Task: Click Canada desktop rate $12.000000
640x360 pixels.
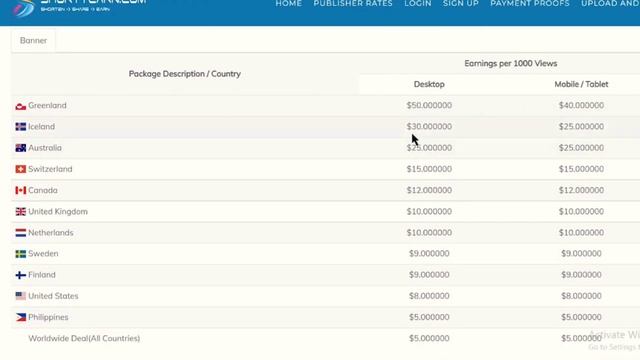Action: coord(429,190)
